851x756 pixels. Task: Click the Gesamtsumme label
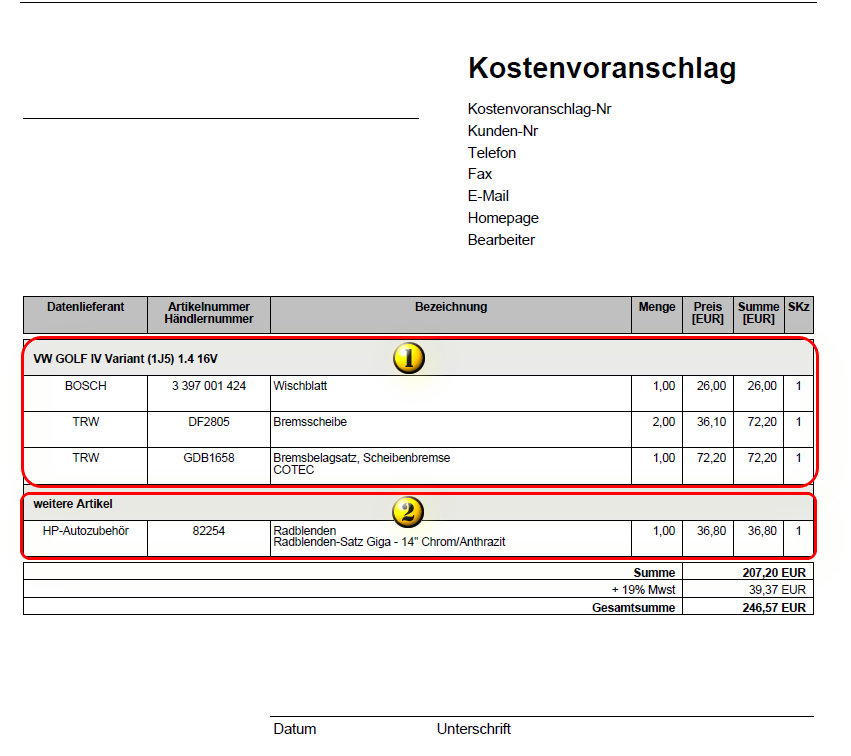[633, 608]
